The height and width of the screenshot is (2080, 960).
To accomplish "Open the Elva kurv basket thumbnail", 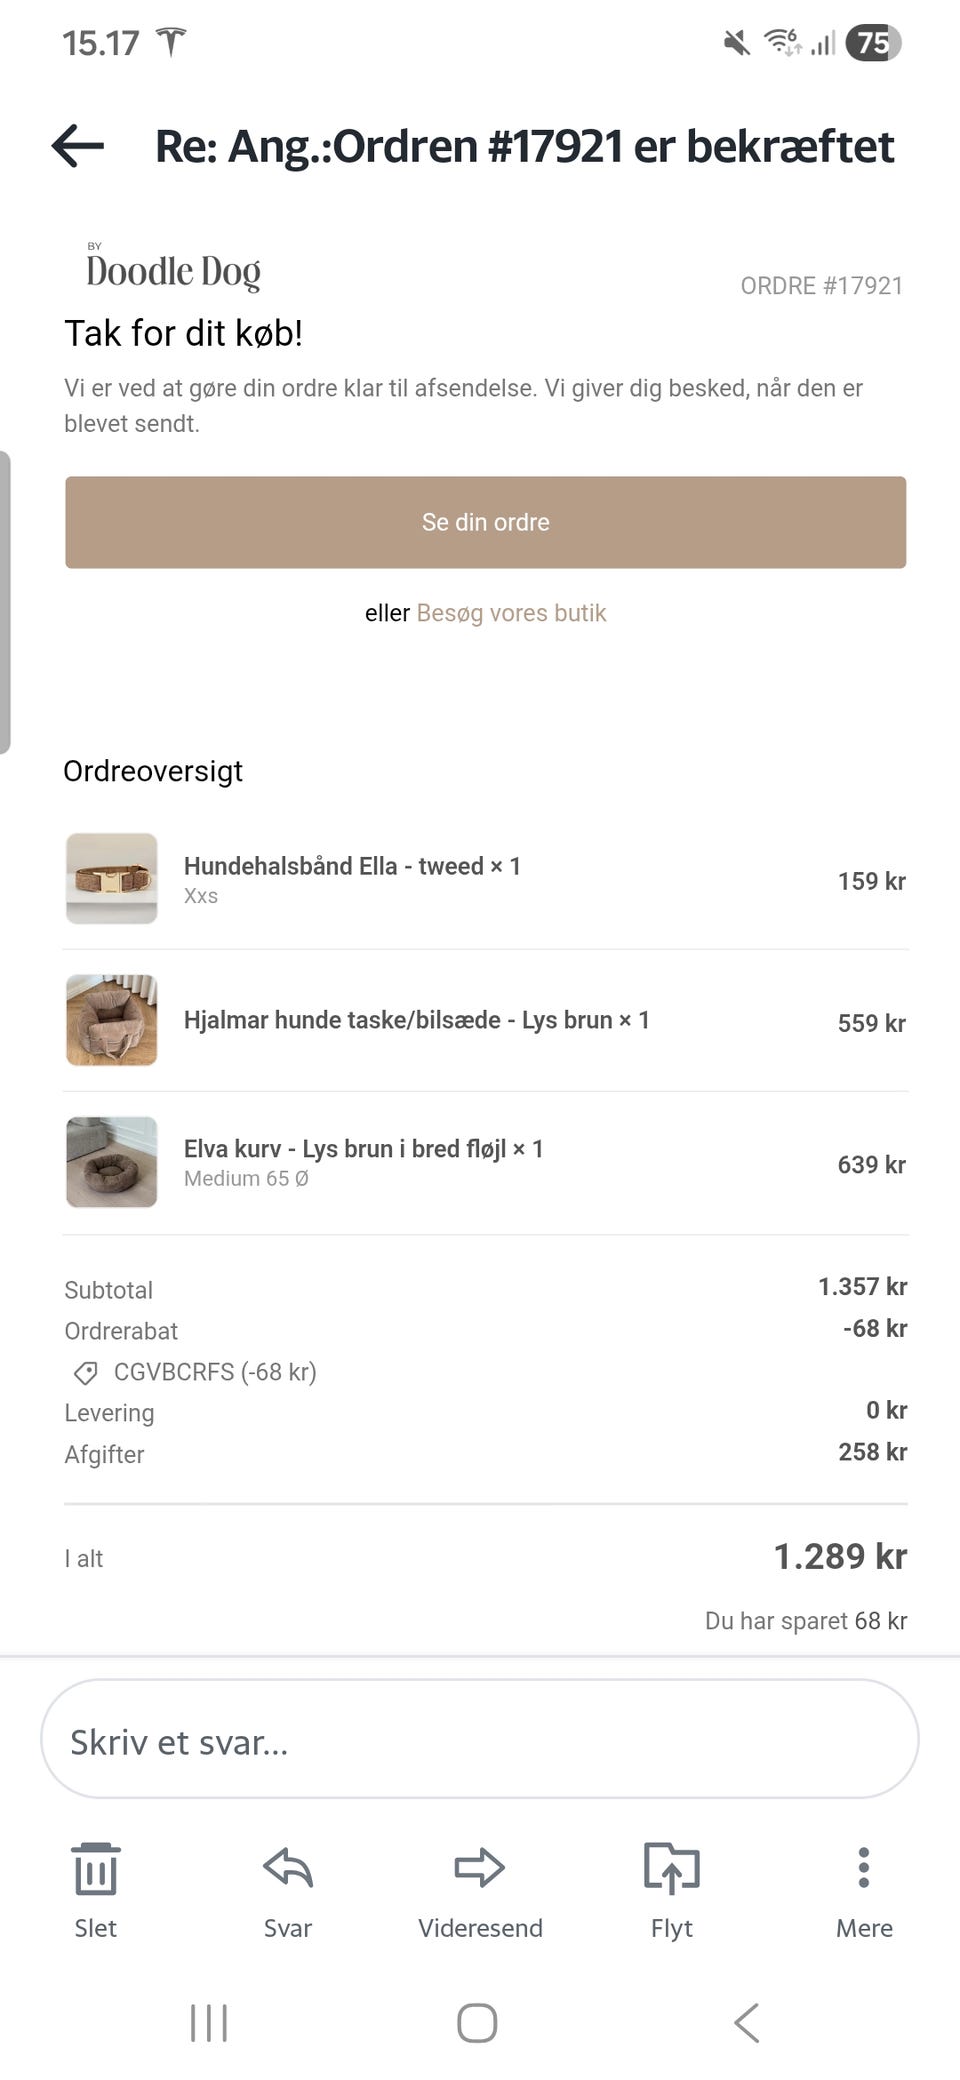I will pyautogui.click(x=112, y=1162).
